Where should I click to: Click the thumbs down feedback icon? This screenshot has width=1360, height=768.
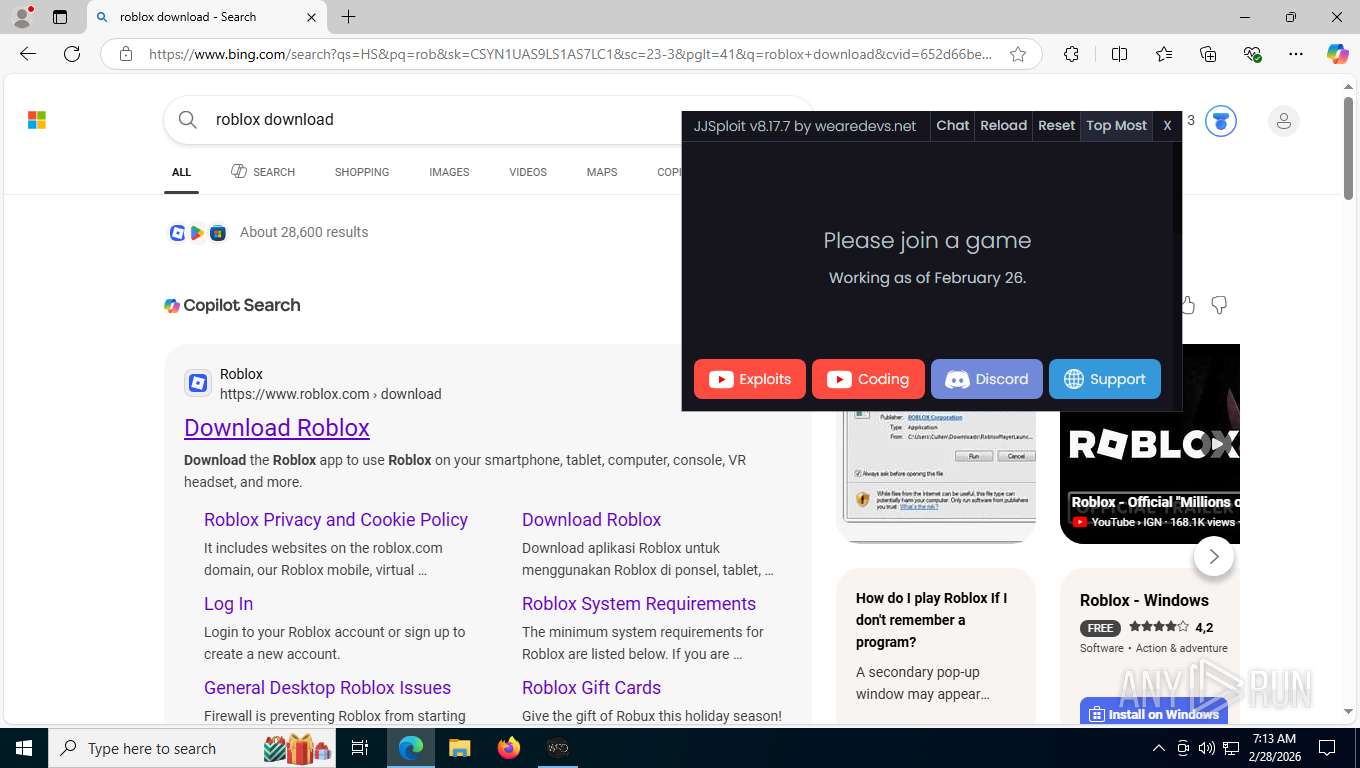[x=1219, y=305]
